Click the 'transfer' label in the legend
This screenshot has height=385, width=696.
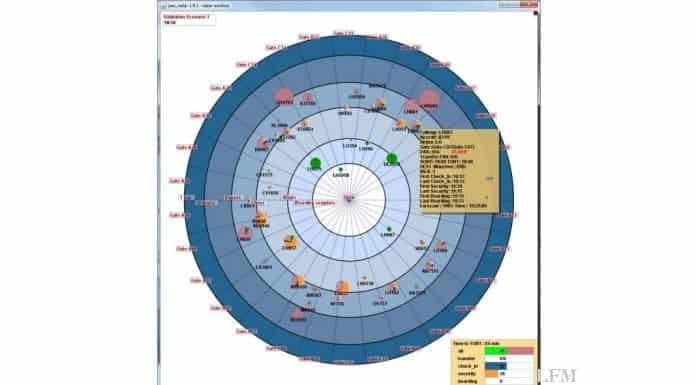click(x=466, y=358)
